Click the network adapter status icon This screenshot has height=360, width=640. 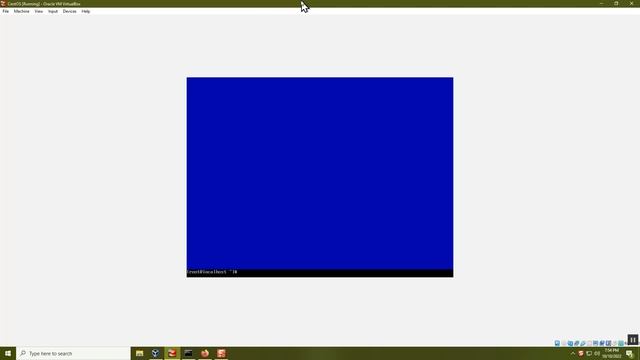[576, 343]
